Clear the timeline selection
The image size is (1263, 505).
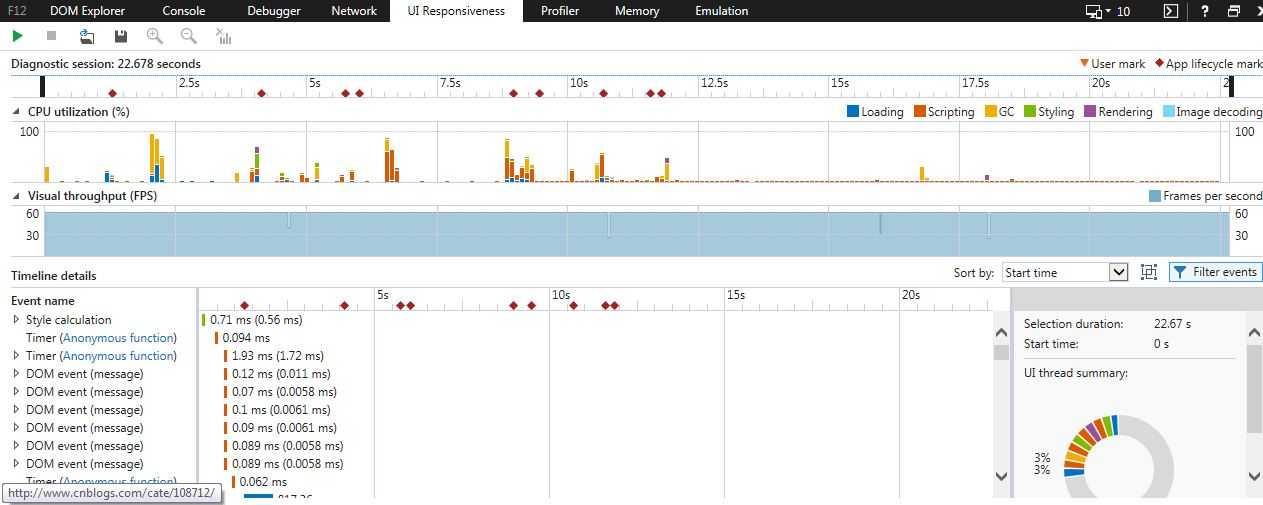(223, 36)
